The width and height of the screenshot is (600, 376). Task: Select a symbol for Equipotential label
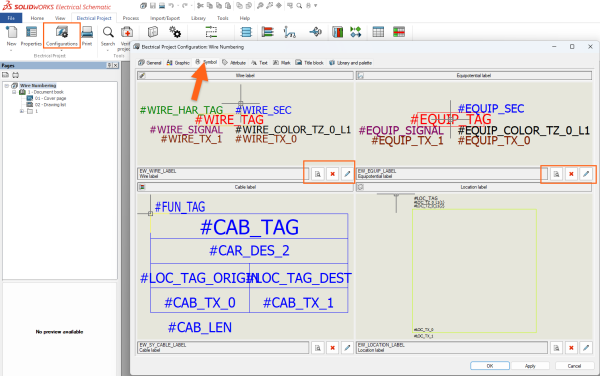556,174
